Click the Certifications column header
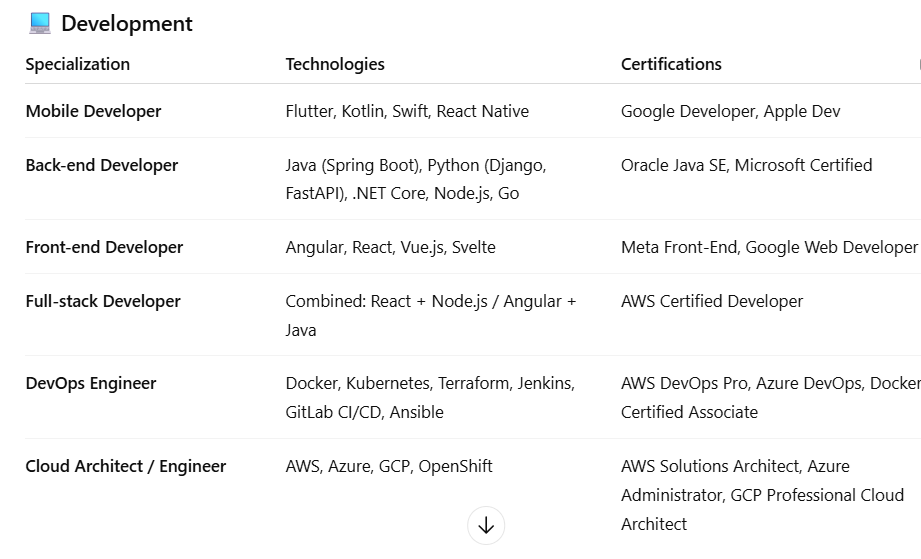Image resolution: width=921 pixels, height=559 pixels. pos(671,64)
